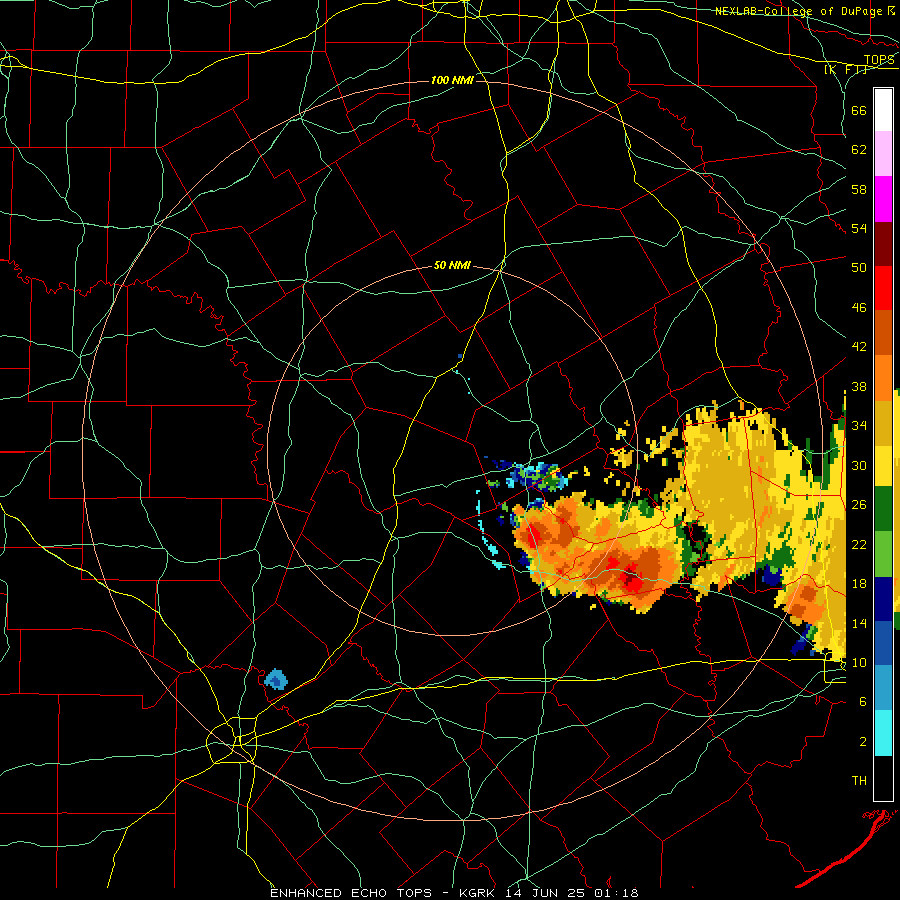Click the legend value '18'
Screen dimensions: 900x900
[859, 584]
